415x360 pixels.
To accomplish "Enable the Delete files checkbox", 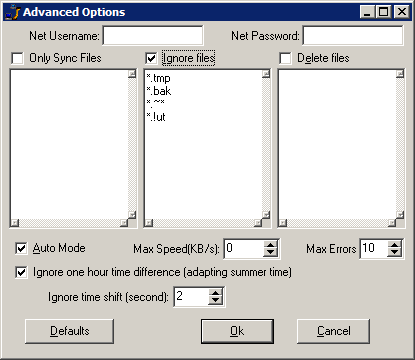I will [x=285, y=58].
